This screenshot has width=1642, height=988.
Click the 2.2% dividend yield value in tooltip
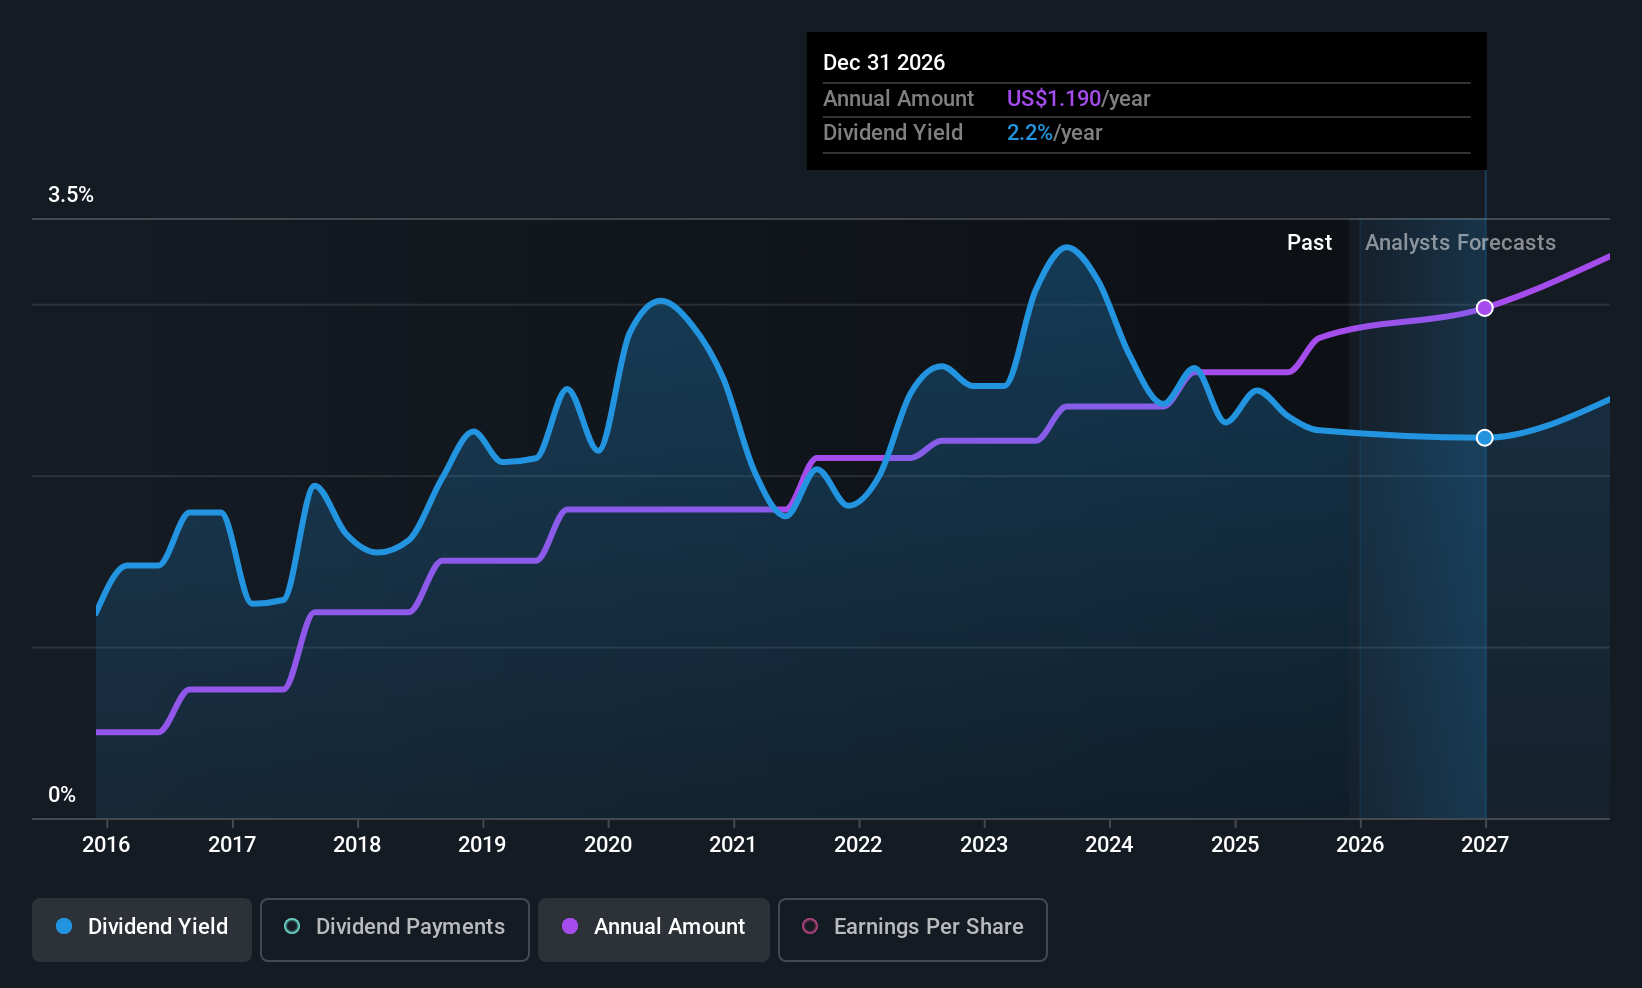coord(1029,133)
